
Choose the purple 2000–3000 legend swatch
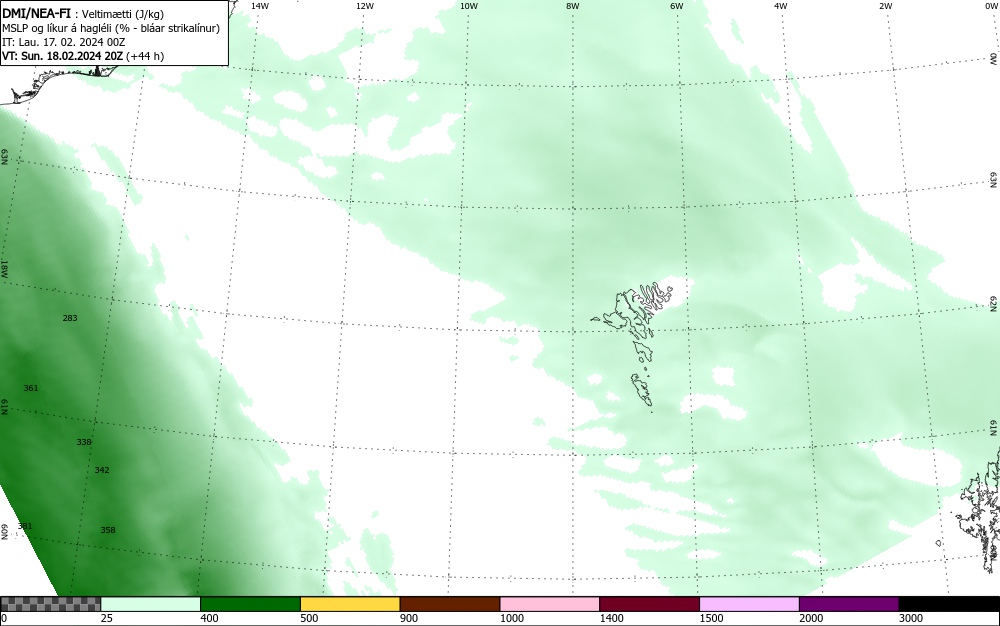pyautogui.click(x=849, y=604)
